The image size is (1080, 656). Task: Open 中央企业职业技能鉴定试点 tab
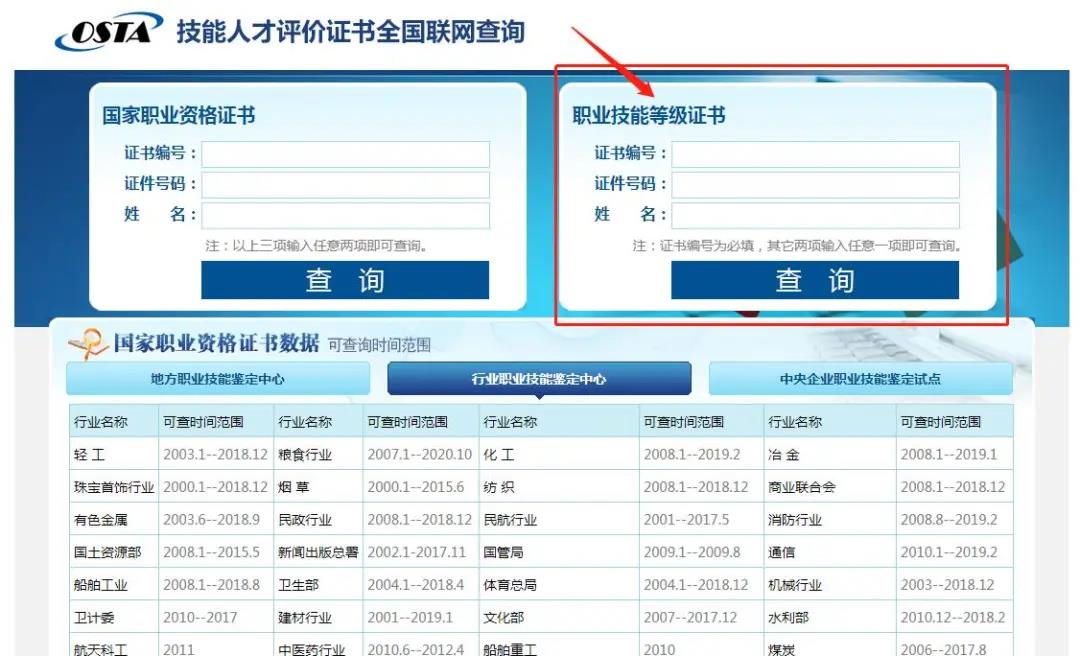(x=860, y=379)
